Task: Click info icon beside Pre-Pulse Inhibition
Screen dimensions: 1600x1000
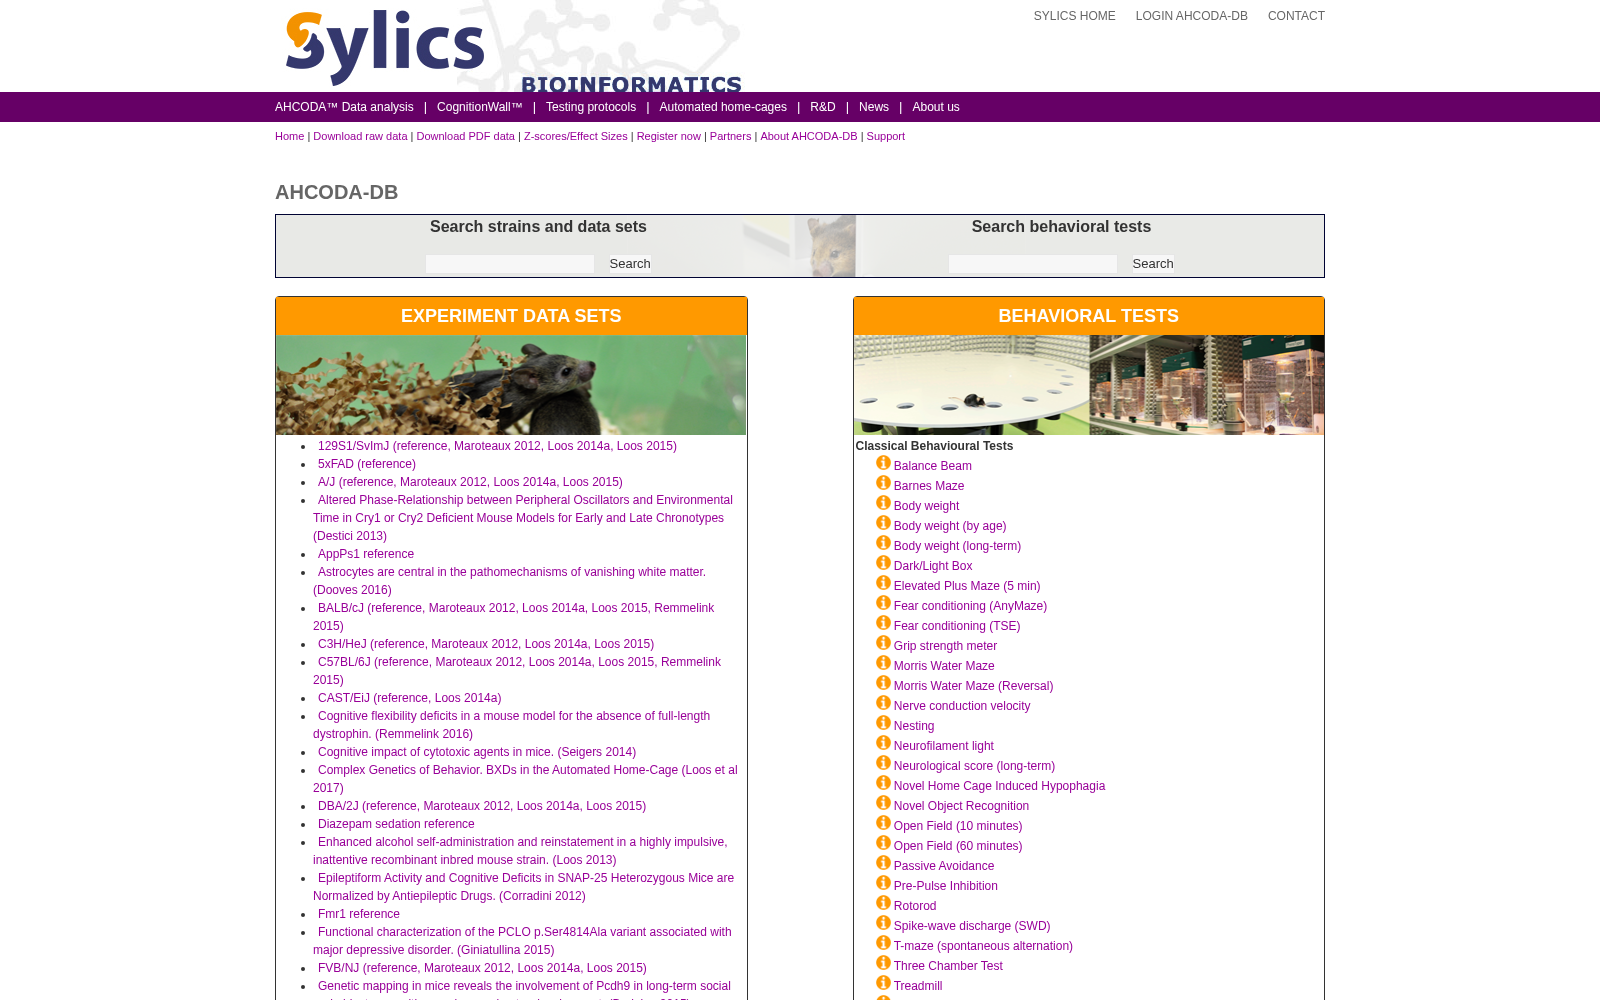Action: (x=883, y=883)
